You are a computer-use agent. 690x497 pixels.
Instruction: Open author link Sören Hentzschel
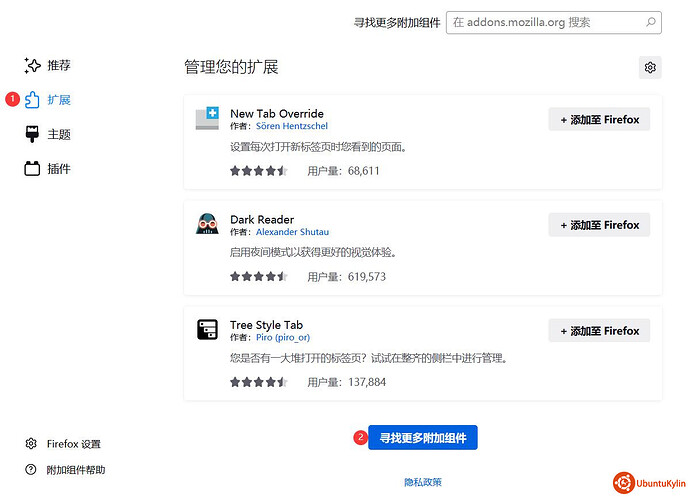click(292, 126)
